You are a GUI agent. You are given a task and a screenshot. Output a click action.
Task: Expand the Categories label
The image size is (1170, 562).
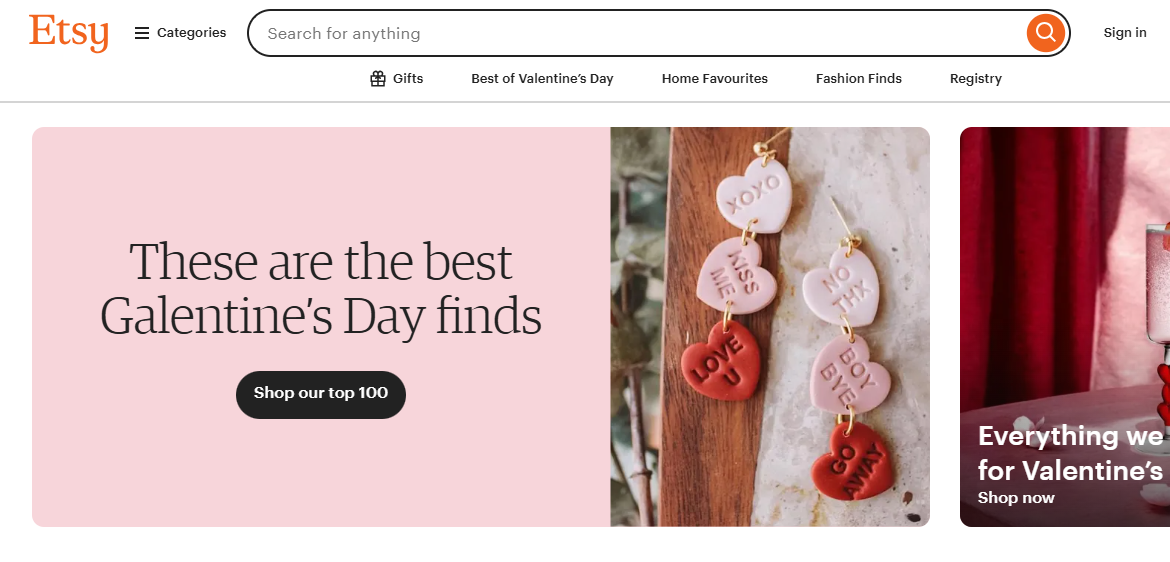coord(192,33)
